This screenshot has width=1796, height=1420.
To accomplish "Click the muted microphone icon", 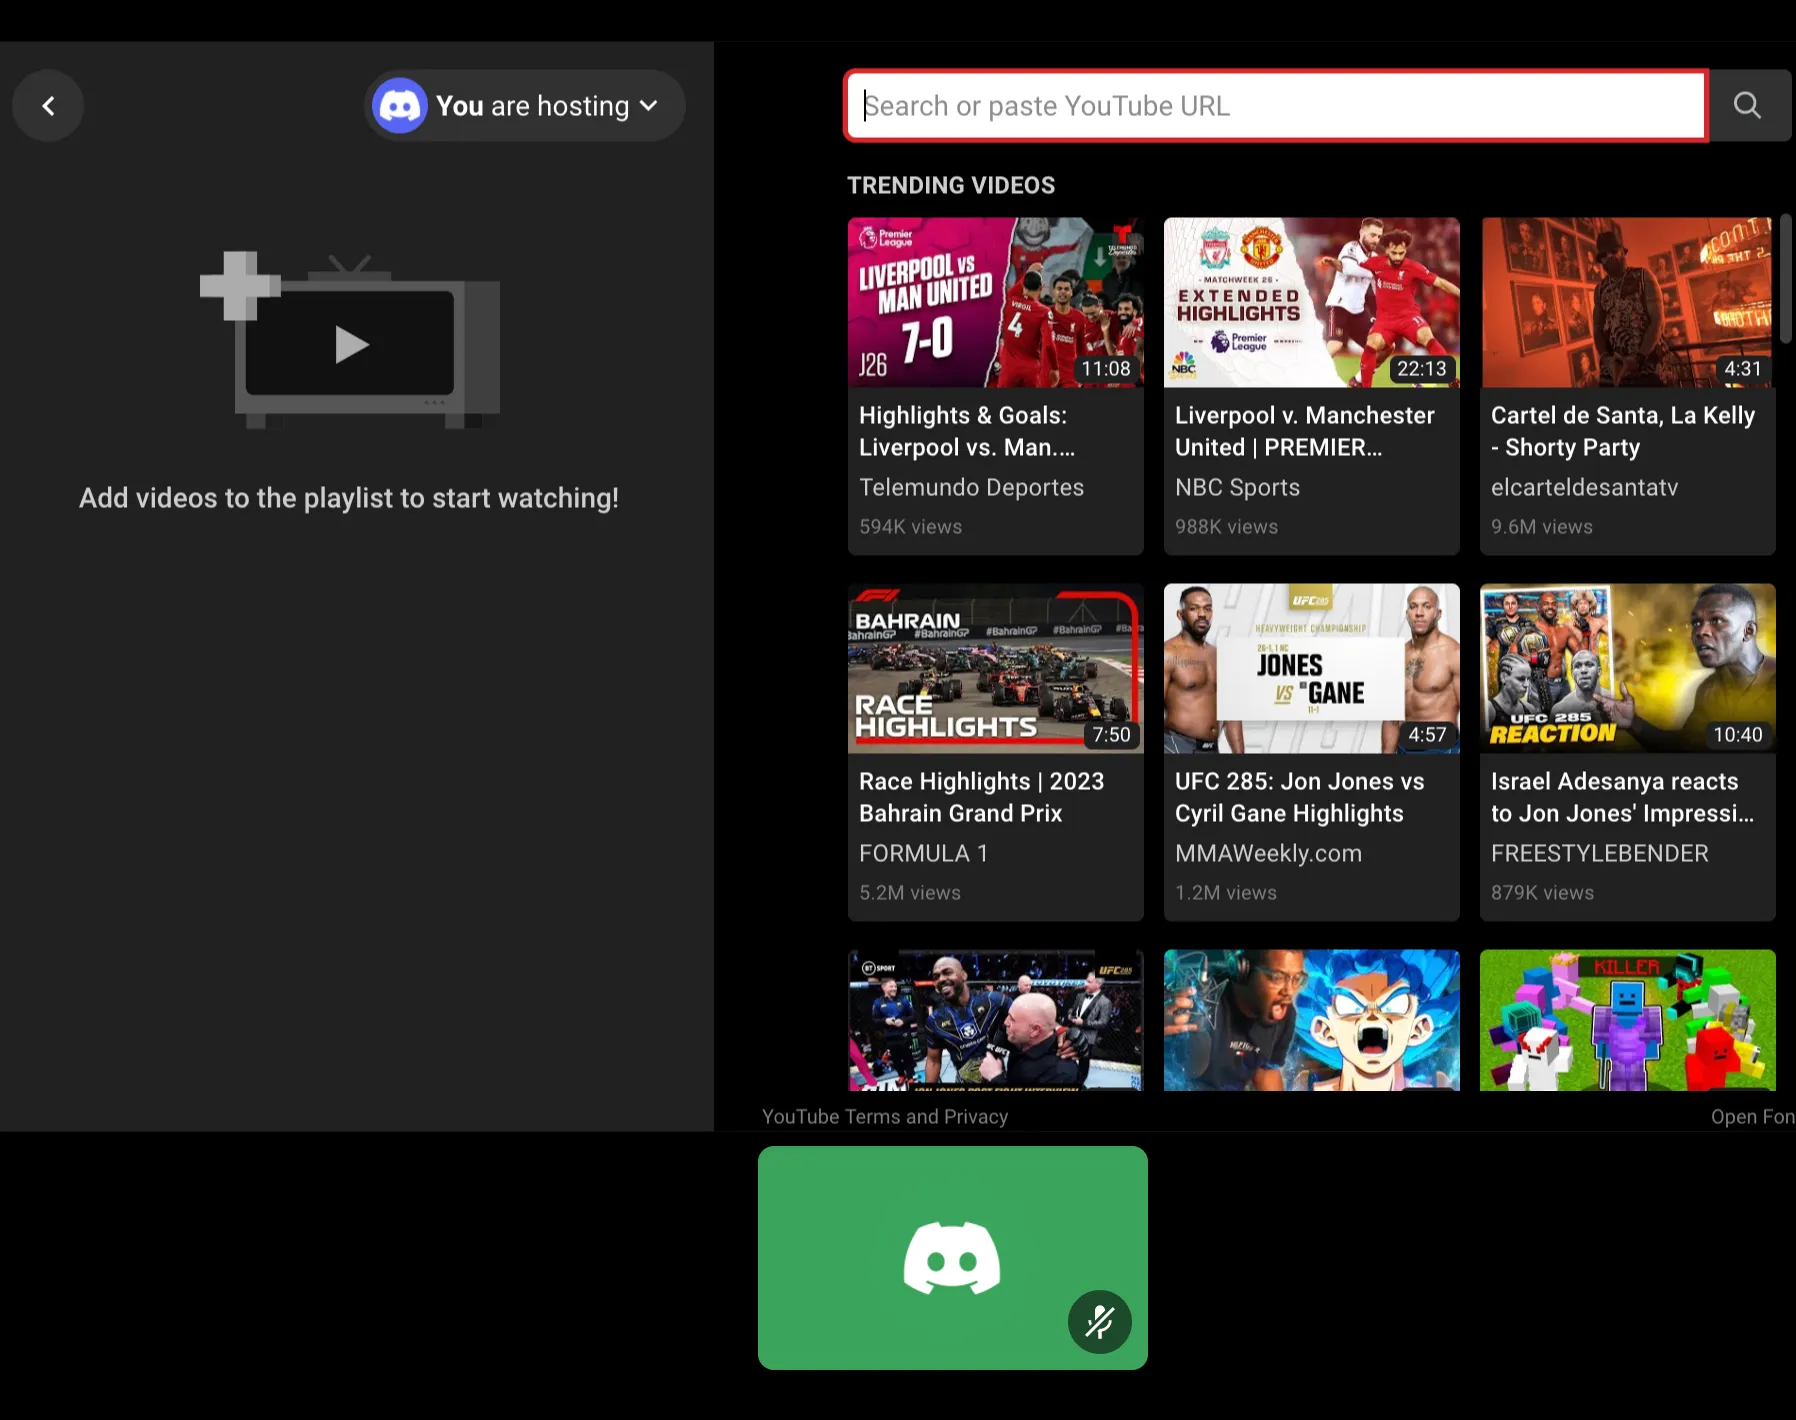I will pos(1100,1322).
